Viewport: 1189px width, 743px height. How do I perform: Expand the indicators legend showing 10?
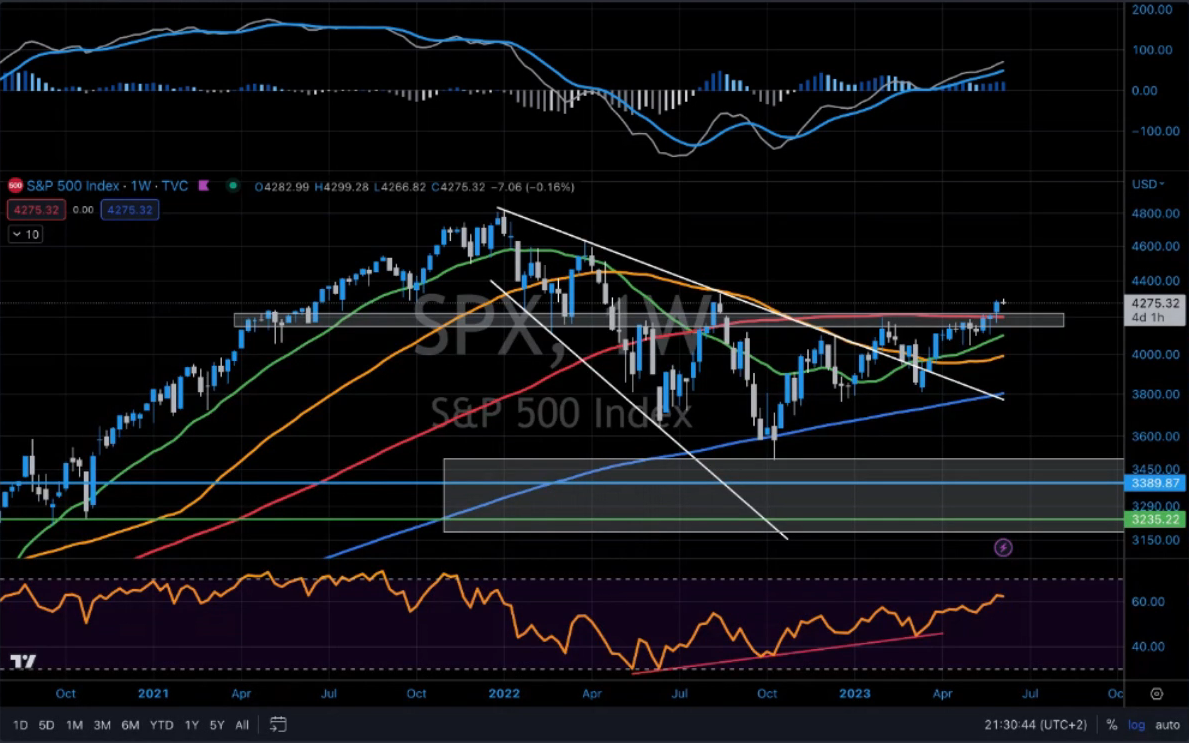pyautogui.click(x=26, y=234)
